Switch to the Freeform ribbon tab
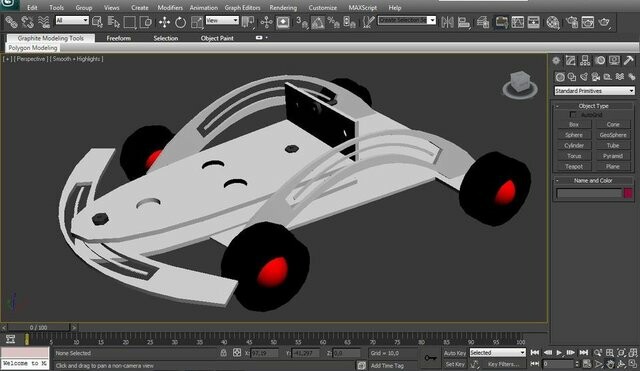This screenshot has height=371, width=640. click(118, 38)
